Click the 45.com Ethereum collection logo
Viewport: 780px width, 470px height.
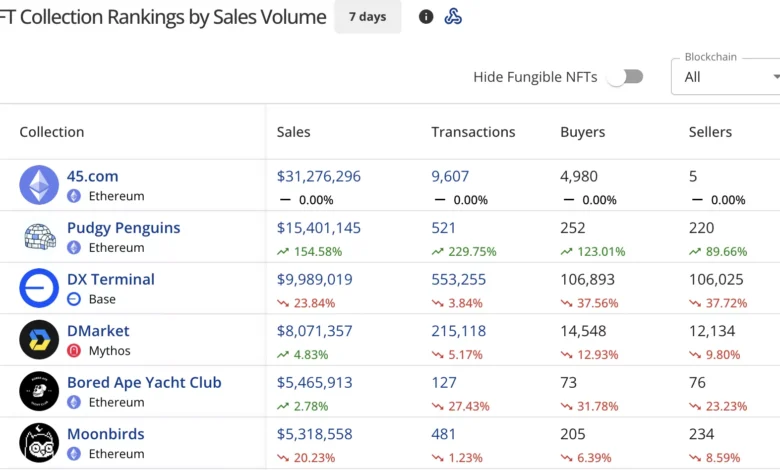coord(39,185)
